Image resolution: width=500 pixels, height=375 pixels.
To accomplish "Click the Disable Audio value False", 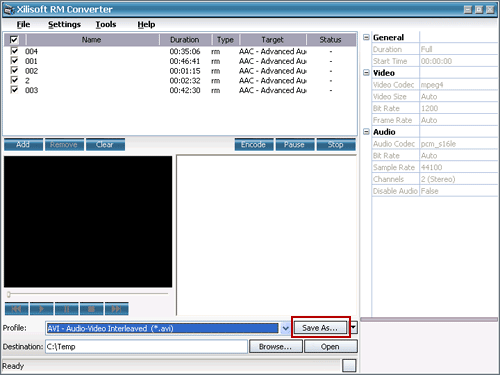I will [458, 191].
